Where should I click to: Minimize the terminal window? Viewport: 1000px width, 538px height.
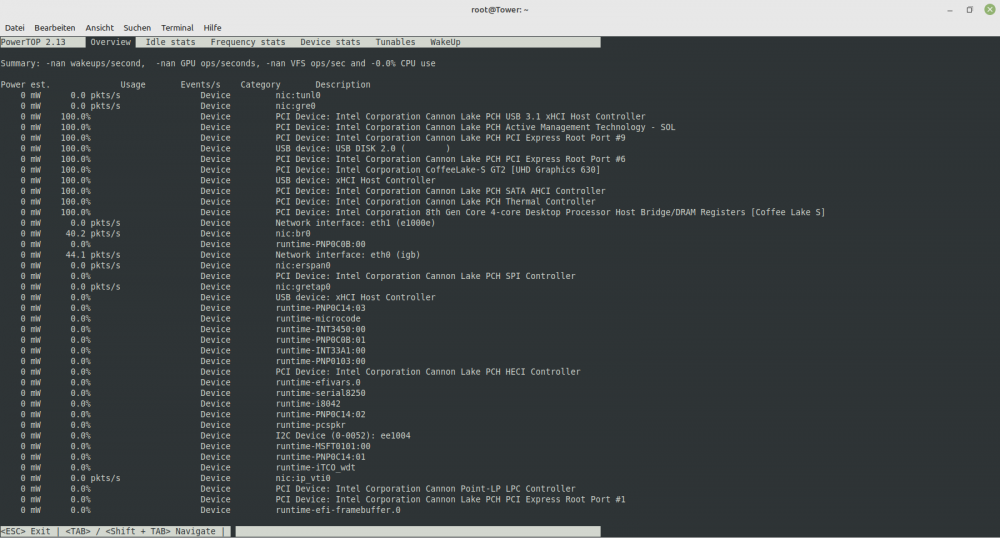coord(950,10)
